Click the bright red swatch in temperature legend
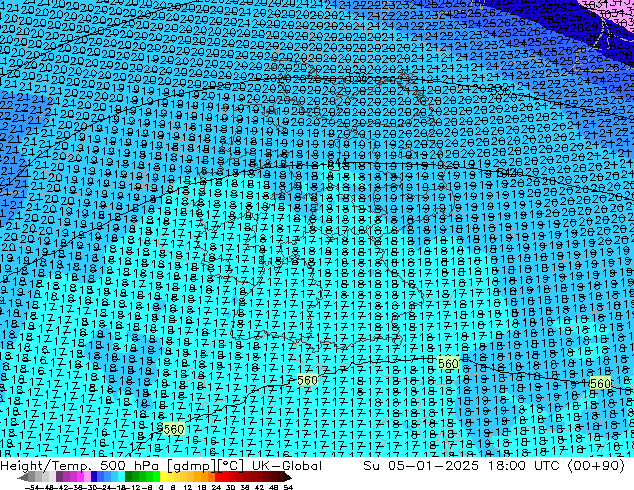 (218, 476)
